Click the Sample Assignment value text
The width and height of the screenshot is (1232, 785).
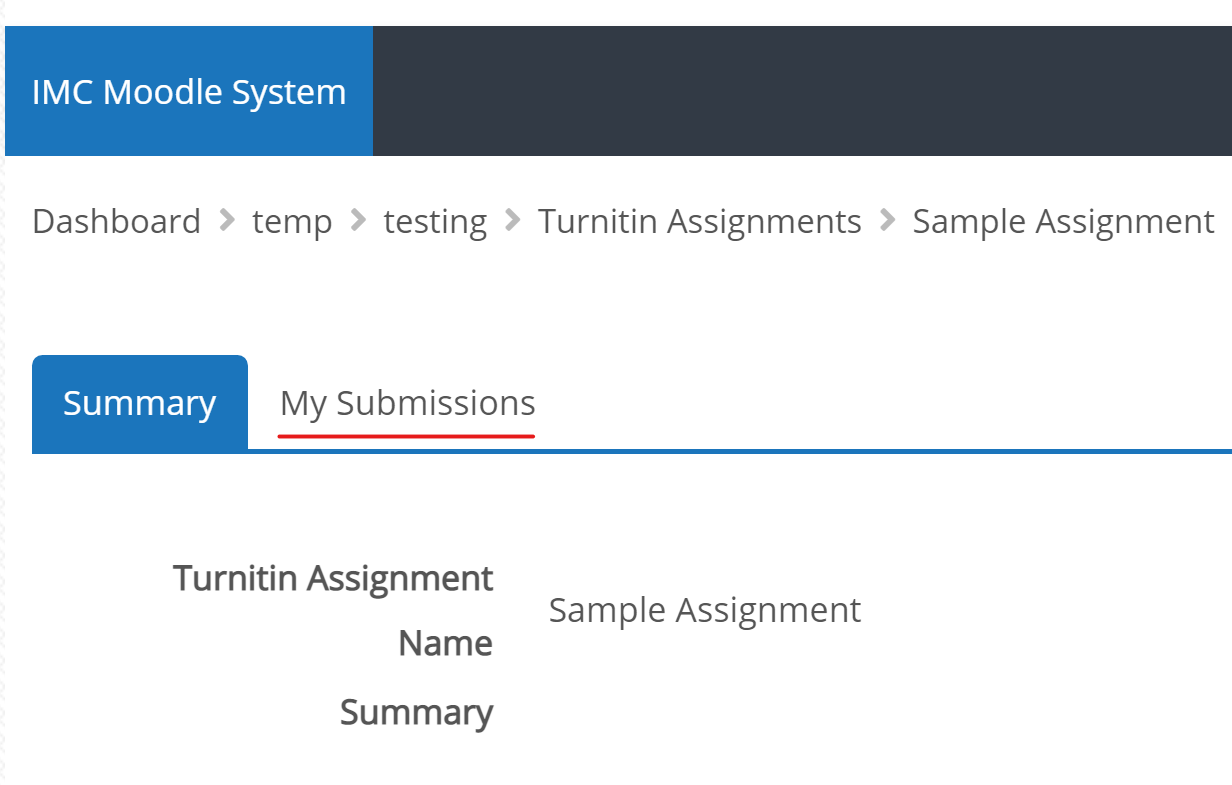pos(705,609)
